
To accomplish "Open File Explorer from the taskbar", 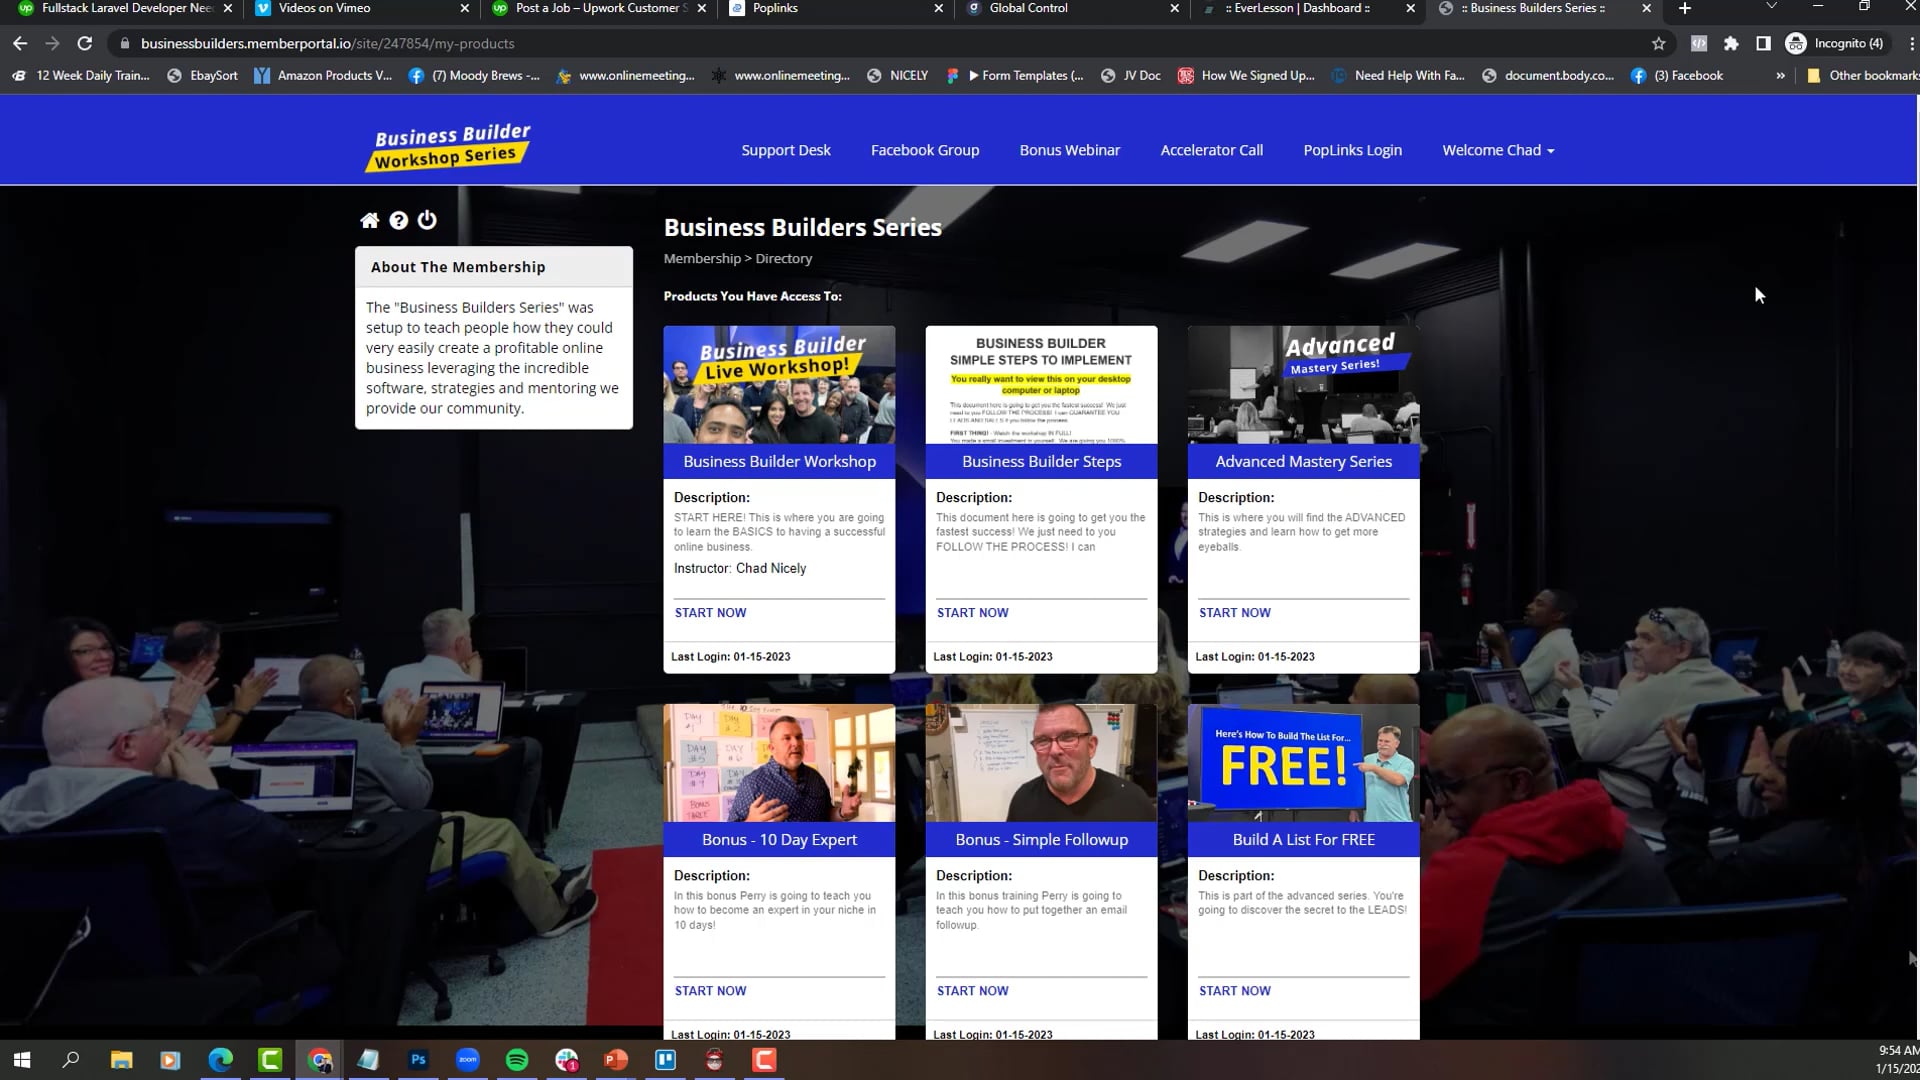I will point(121,1060).
